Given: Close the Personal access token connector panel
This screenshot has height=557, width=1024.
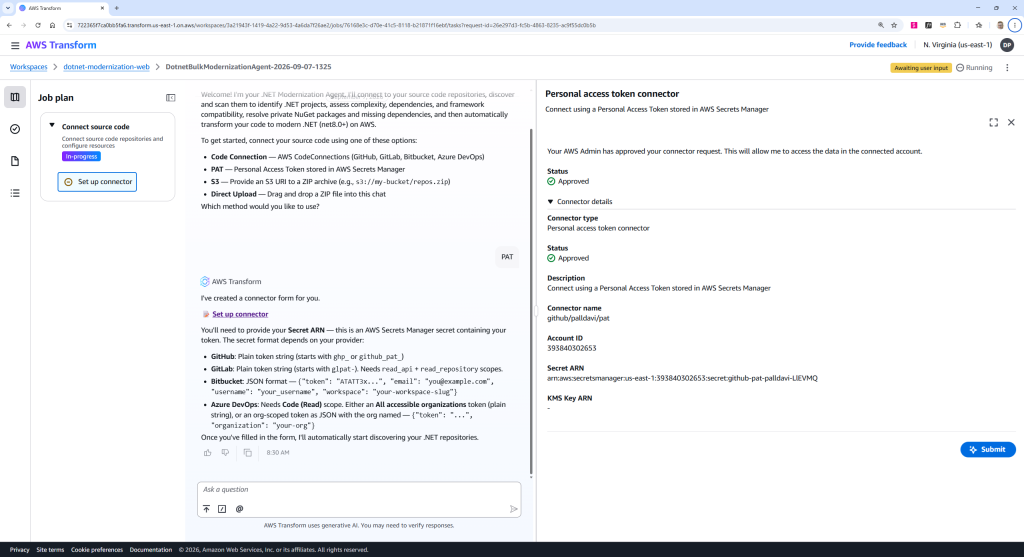Looking at the screenshot, I should (x=1011, y=122).
